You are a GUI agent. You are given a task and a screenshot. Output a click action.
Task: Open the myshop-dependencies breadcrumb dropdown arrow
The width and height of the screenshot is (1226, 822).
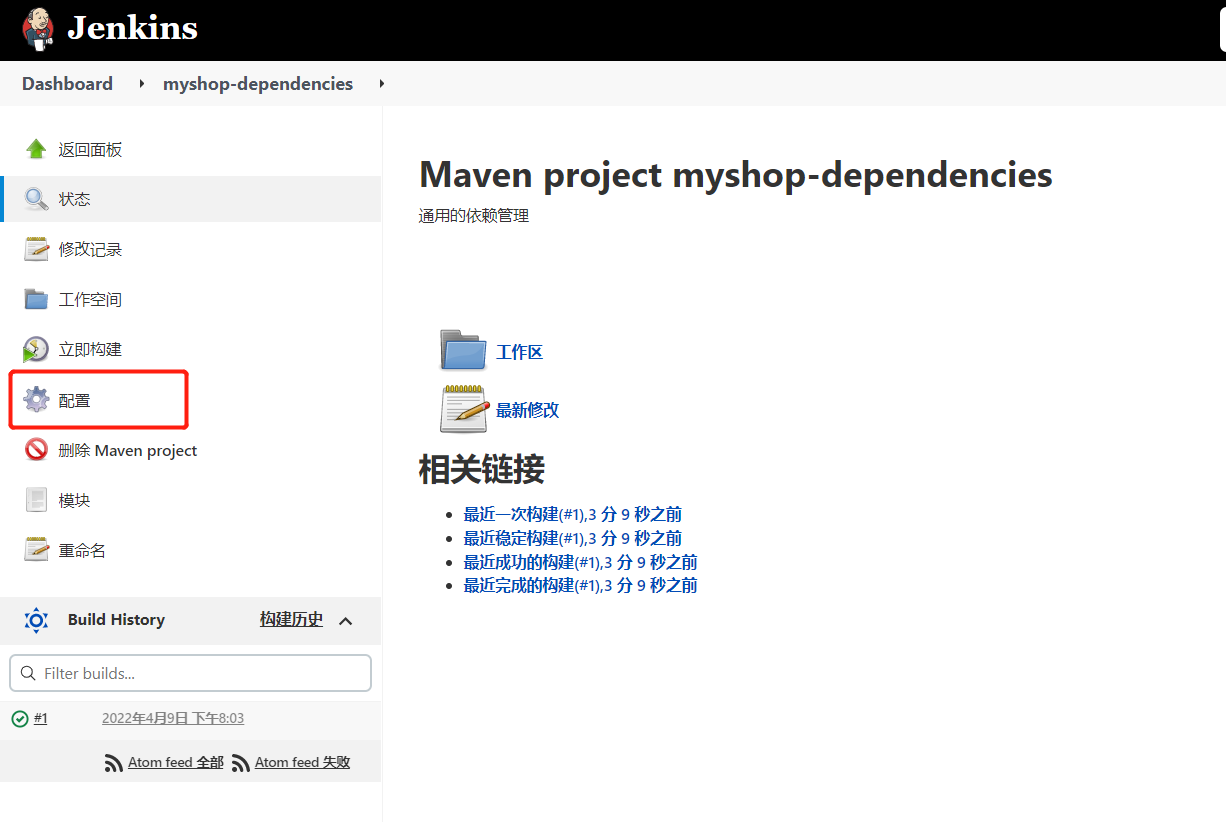tap(382, 84)
